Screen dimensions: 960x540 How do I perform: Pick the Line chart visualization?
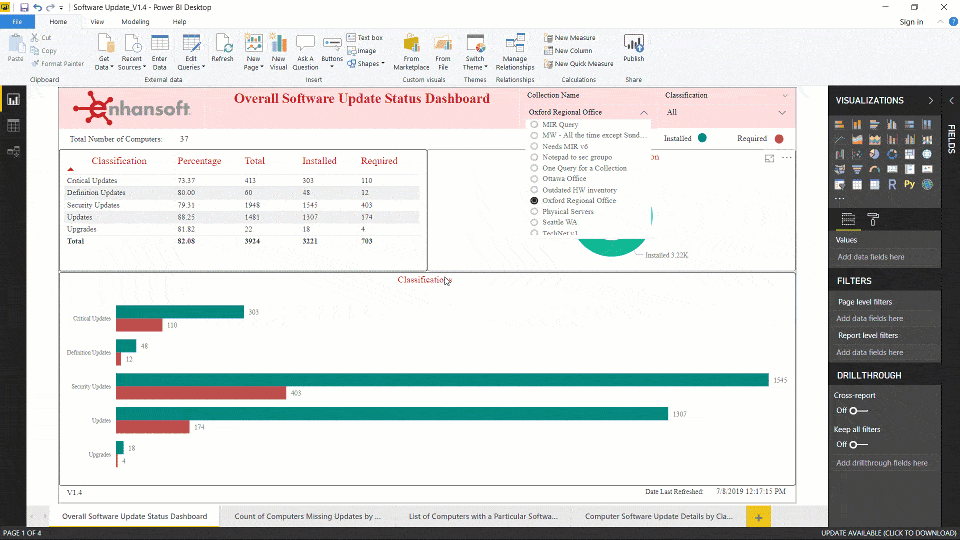click(839, 140)
